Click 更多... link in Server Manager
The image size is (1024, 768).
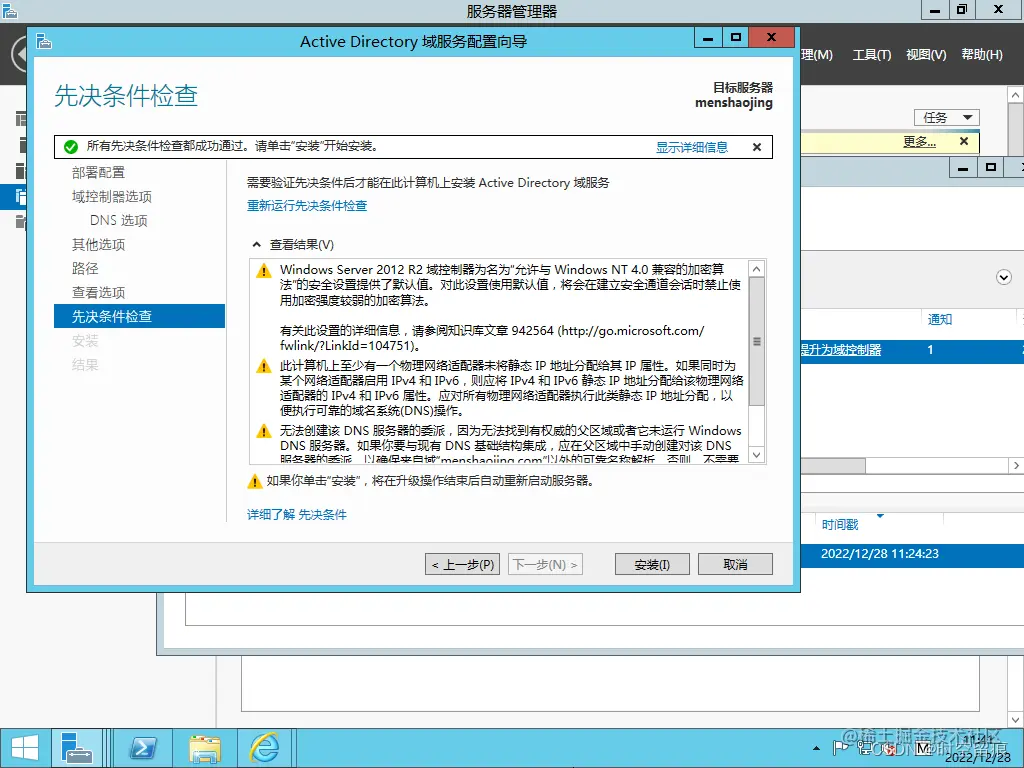coord(920,142)
